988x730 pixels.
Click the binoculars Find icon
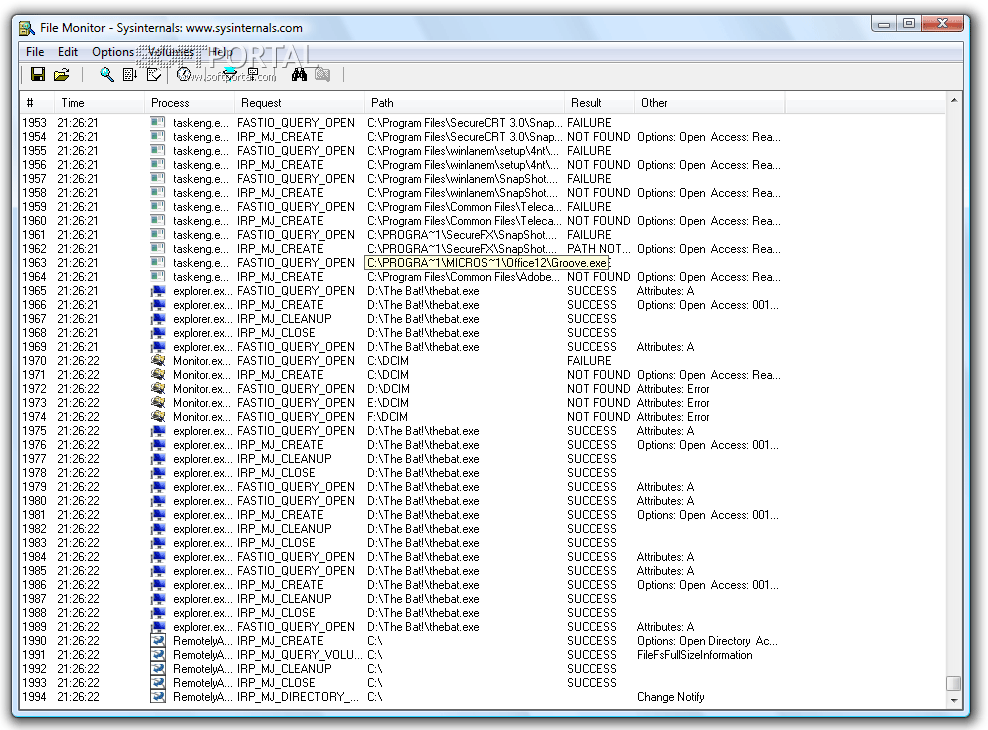point(299,75)
